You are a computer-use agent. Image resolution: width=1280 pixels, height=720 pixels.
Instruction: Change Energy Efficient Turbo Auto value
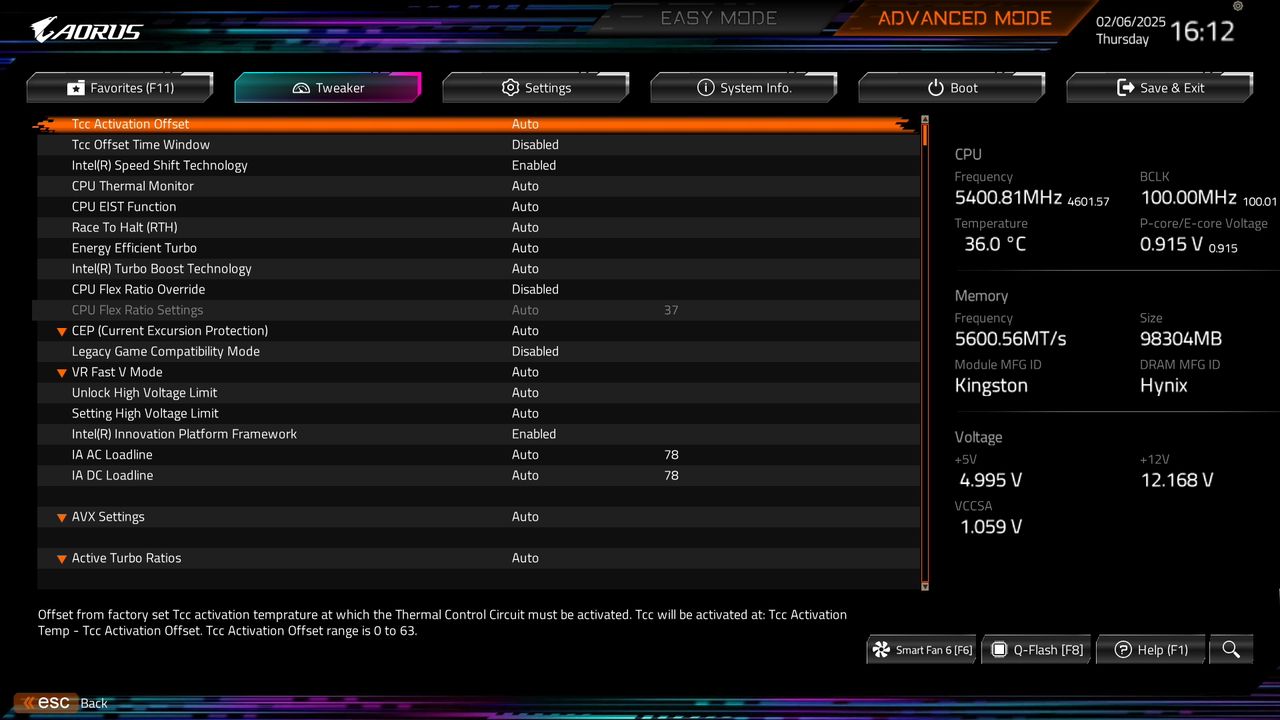click(x=525, y=248)
